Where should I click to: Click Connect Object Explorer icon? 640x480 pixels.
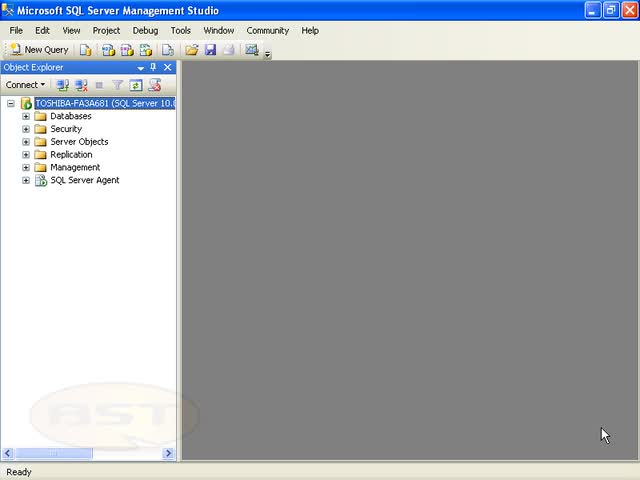[62, 85]
